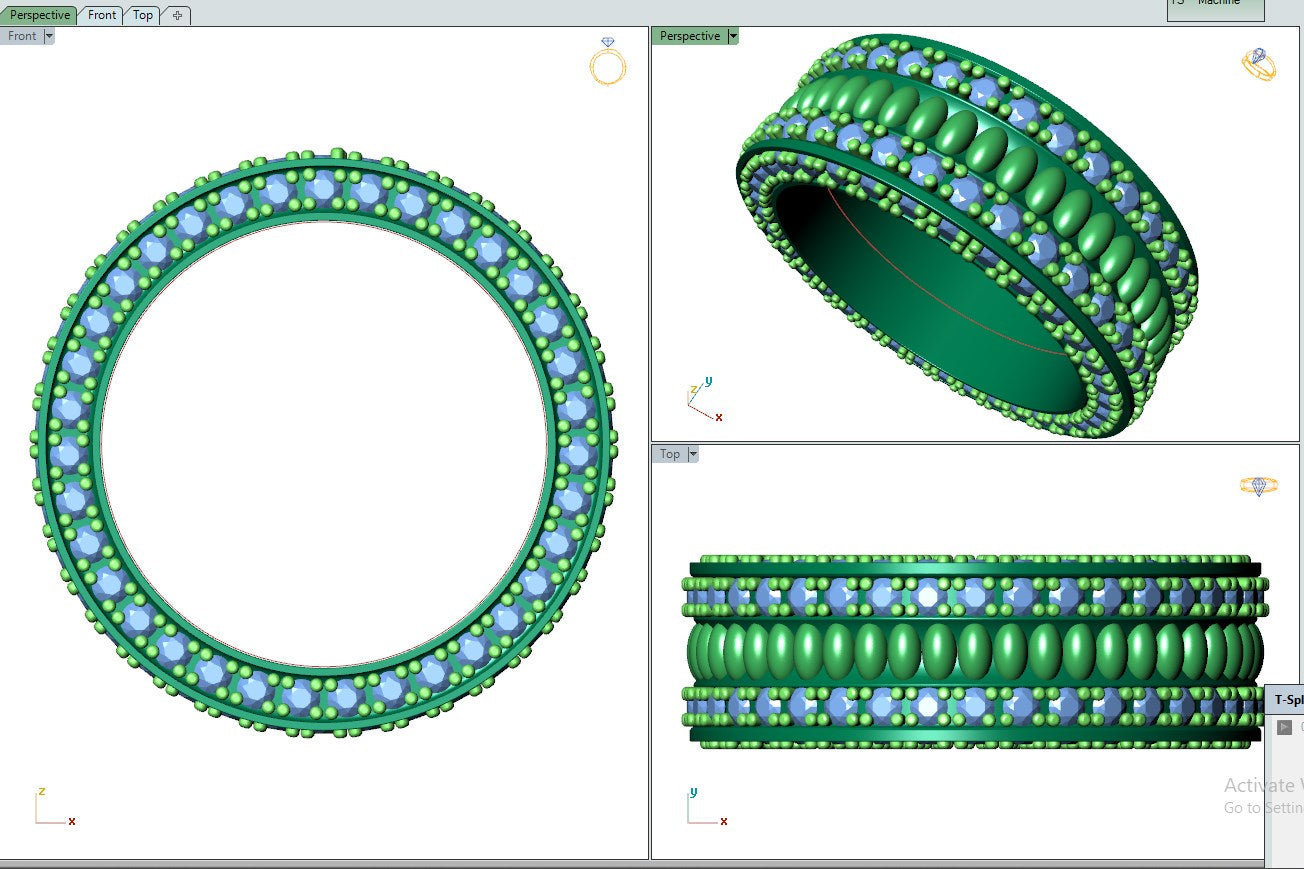The height and width of the screenshot is (869, 1304).
Task: Add a new viewport tab with plus icon
Action: [177, 15]
